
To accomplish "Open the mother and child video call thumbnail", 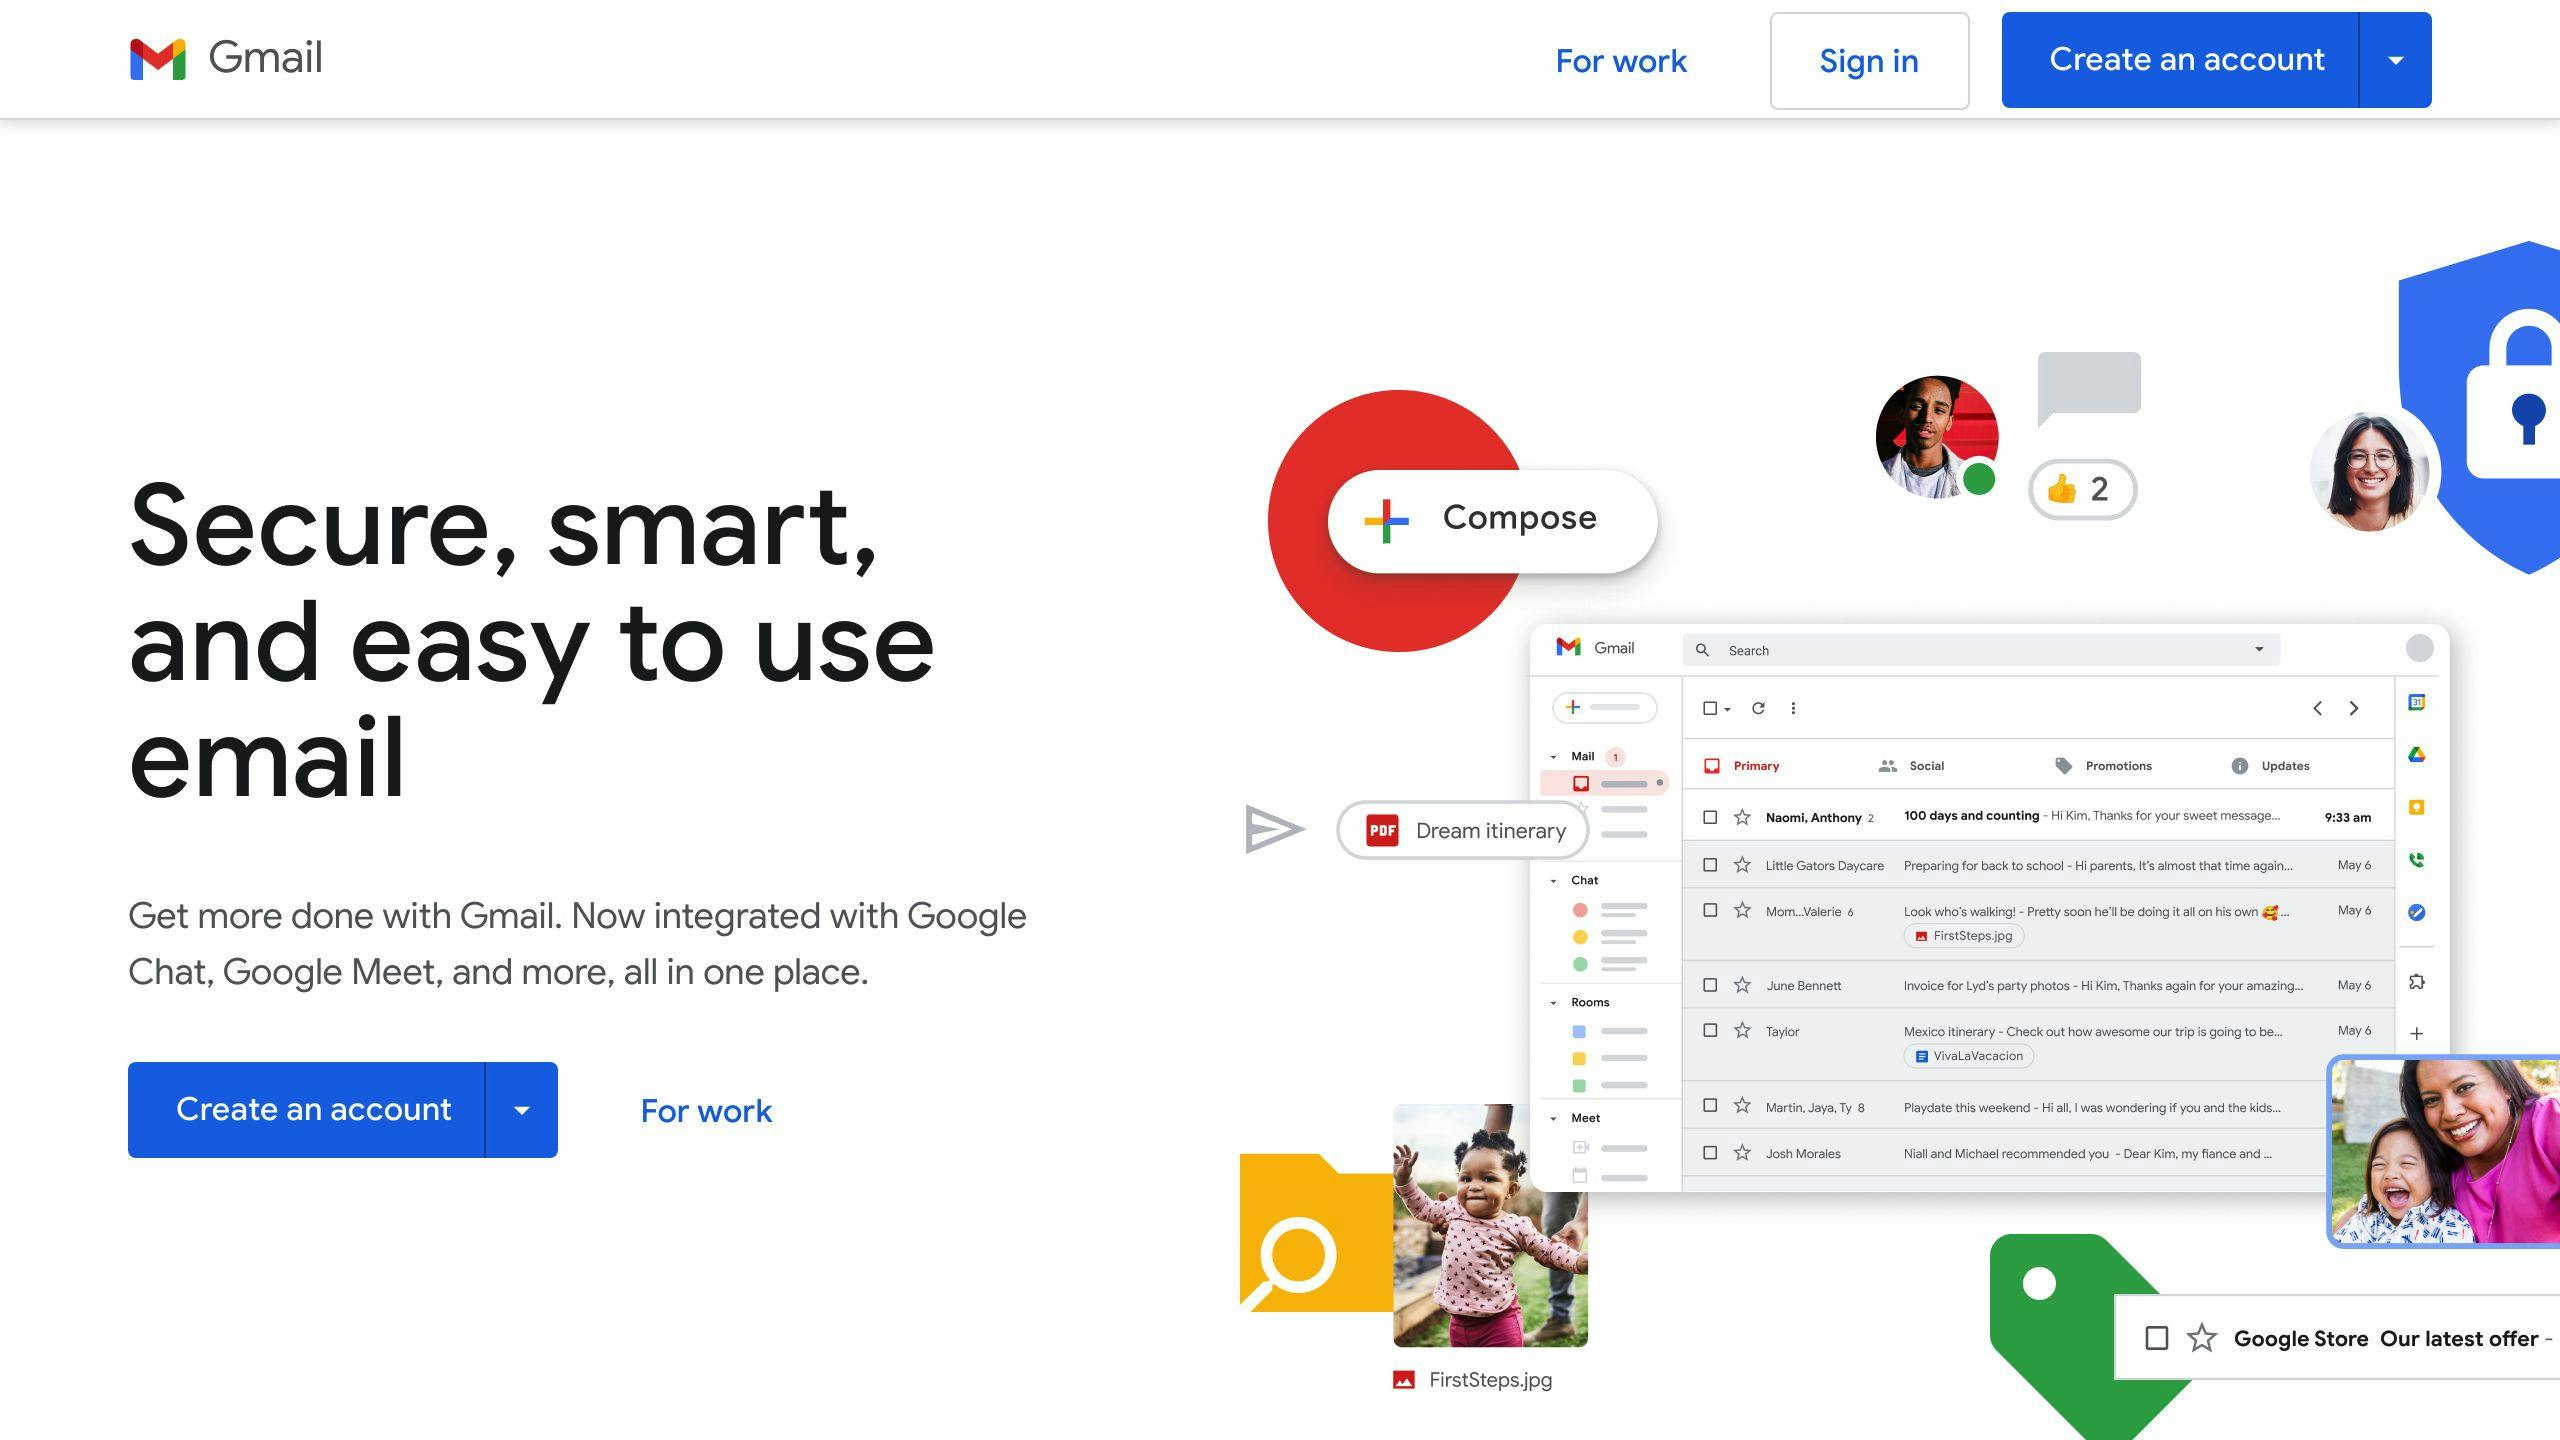I will click(2445, 1151).
